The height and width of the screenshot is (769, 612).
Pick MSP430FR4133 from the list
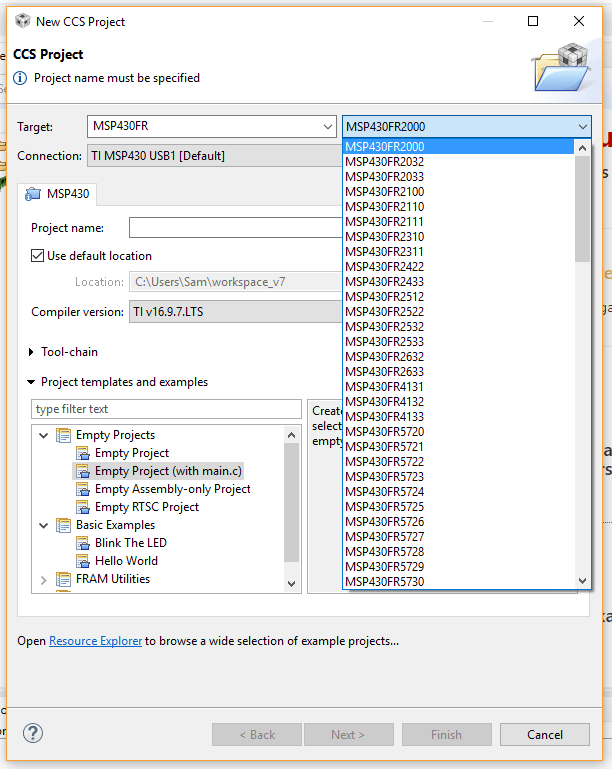click(459, 416)
